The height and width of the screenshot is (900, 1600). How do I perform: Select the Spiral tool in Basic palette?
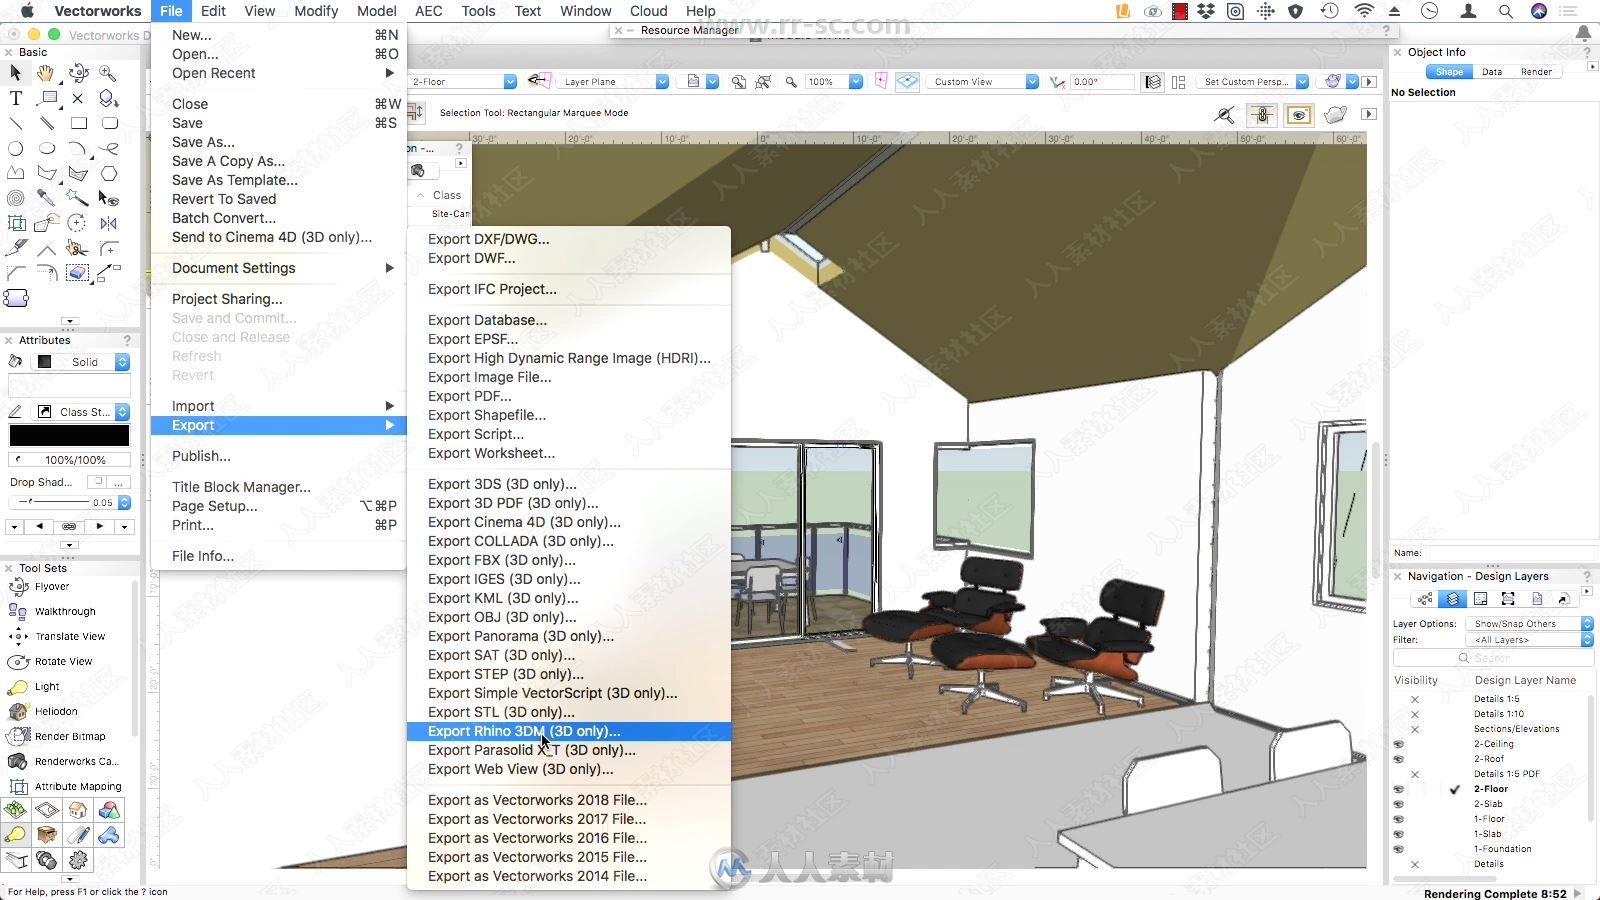coord(16,198)
